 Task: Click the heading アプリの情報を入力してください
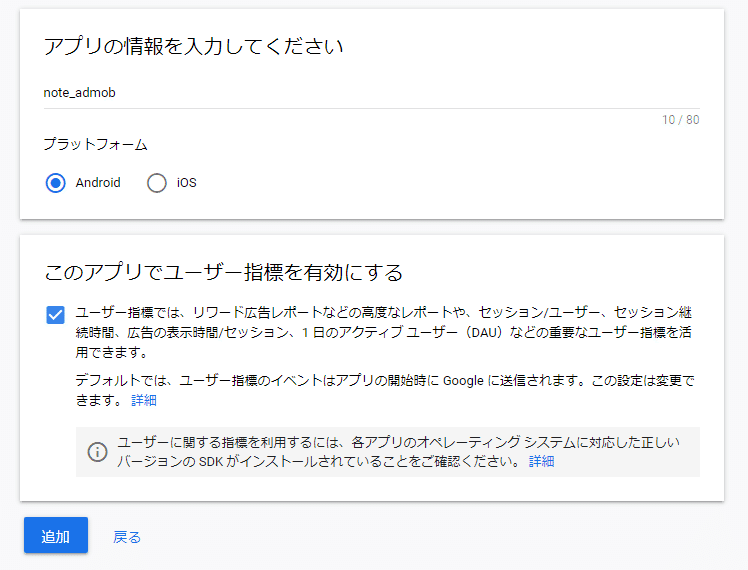point(193,46)
